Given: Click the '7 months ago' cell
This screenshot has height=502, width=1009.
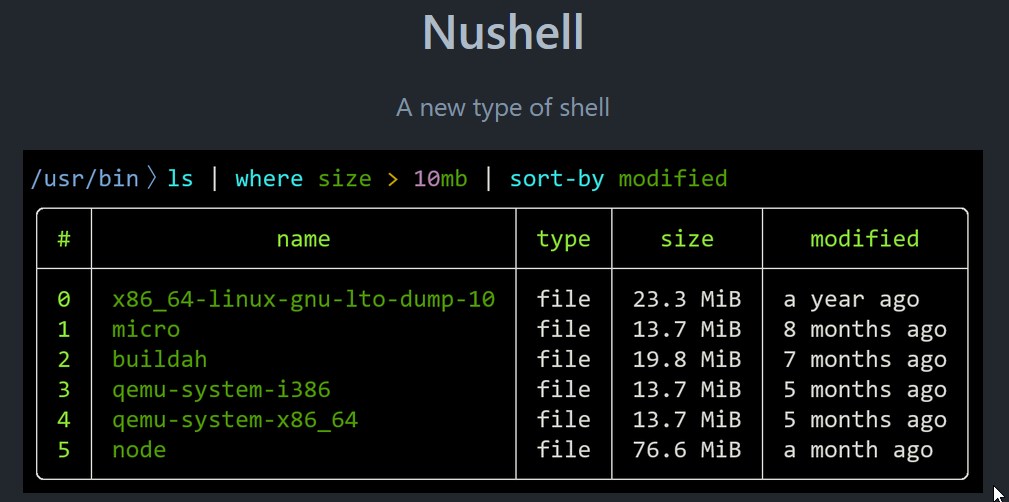Looking at the screenshot, I should pos(865,360).
